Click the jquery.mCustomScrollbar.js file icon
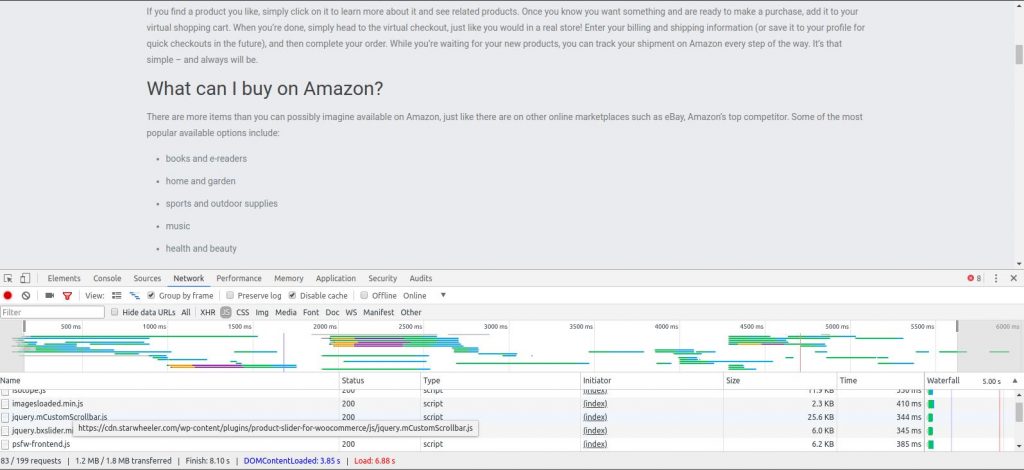The height and width of the screenshot is (470, 1024). pyautogui.click(x=5, y=417)
